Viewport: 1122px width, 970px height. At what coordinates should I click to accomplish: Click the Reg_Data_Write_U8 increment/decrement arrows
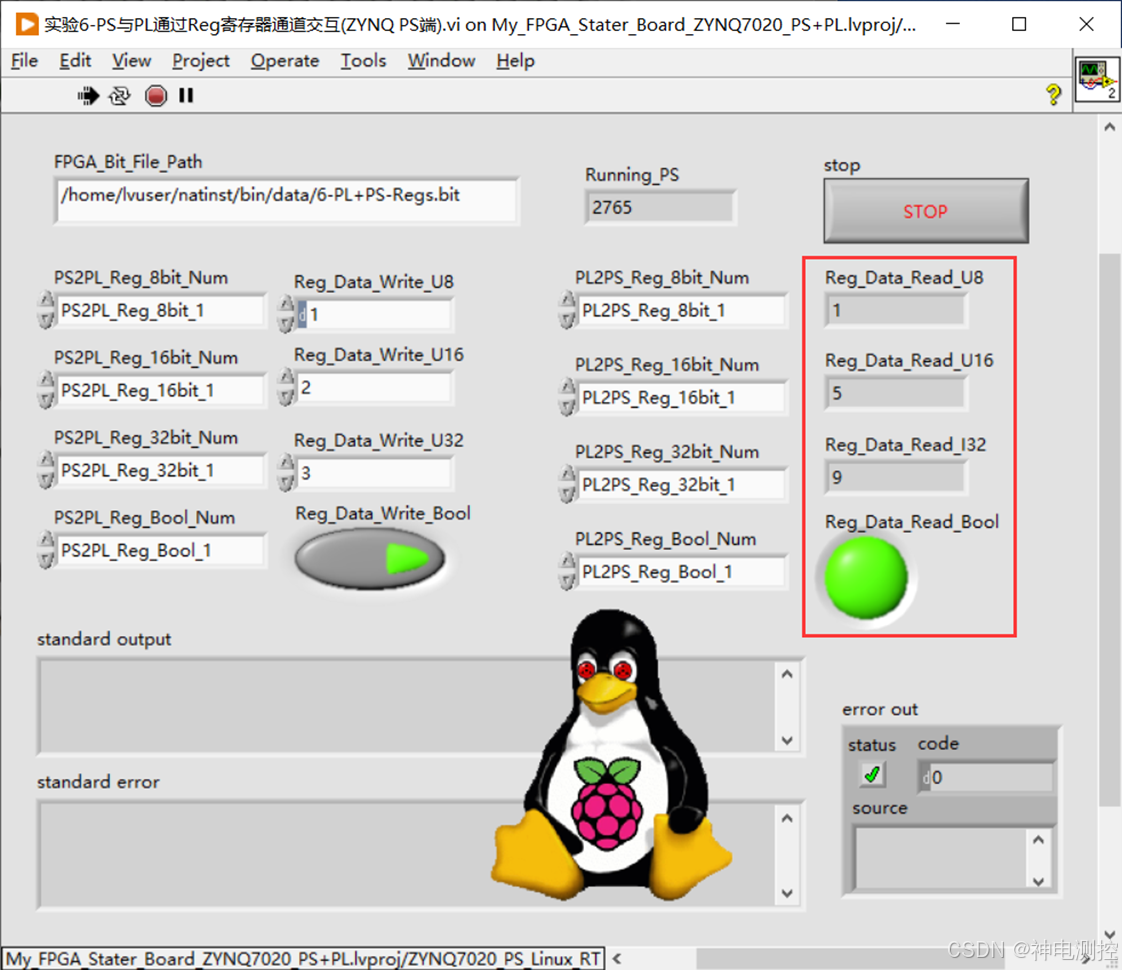point(286,315)
